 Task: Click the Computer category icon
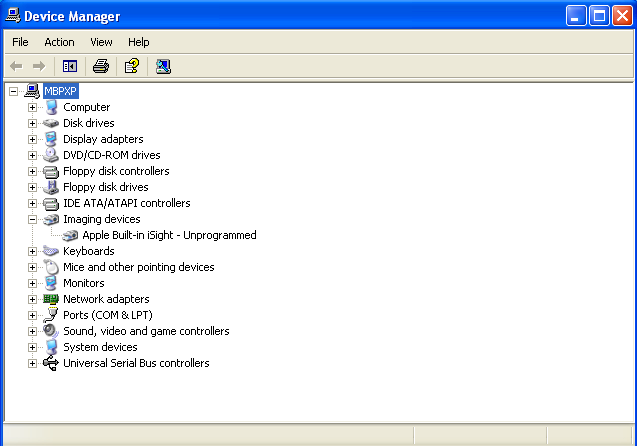pyautogui.click(x=51, y=107)
